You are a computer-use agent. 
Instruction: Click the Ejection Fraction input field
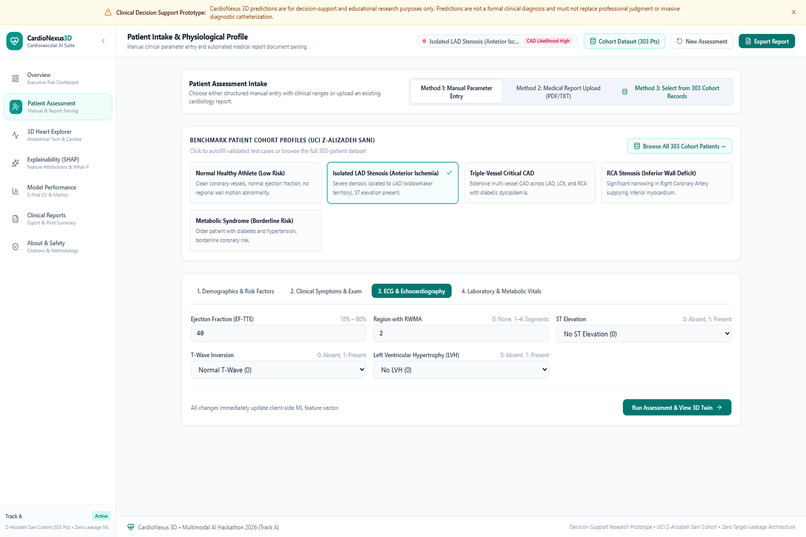[x=279, y=334]
